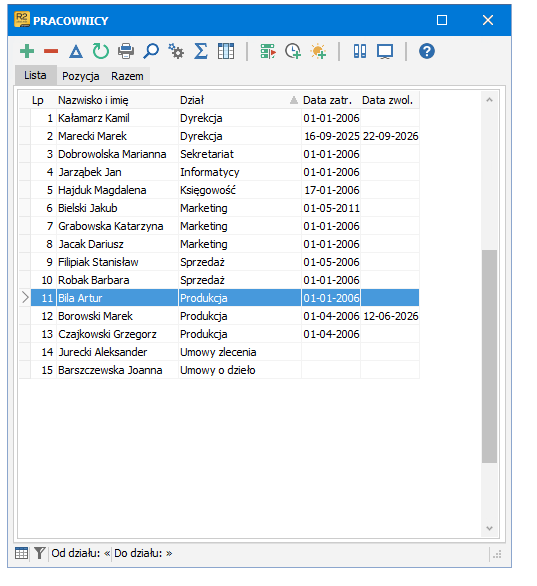Screen dimensions: 537x586
Task: Select the row Robak Barbara
Action: (x=219, y=280)
